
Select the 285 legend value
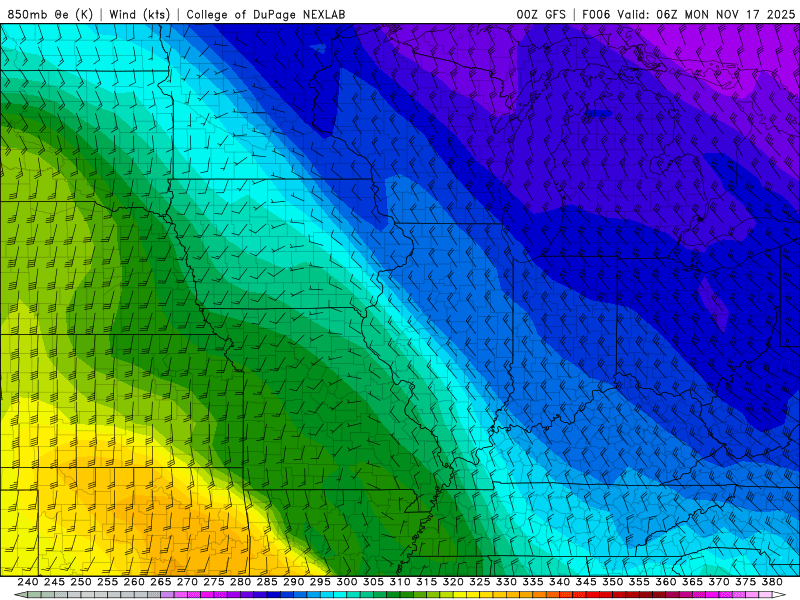[267, 582]
